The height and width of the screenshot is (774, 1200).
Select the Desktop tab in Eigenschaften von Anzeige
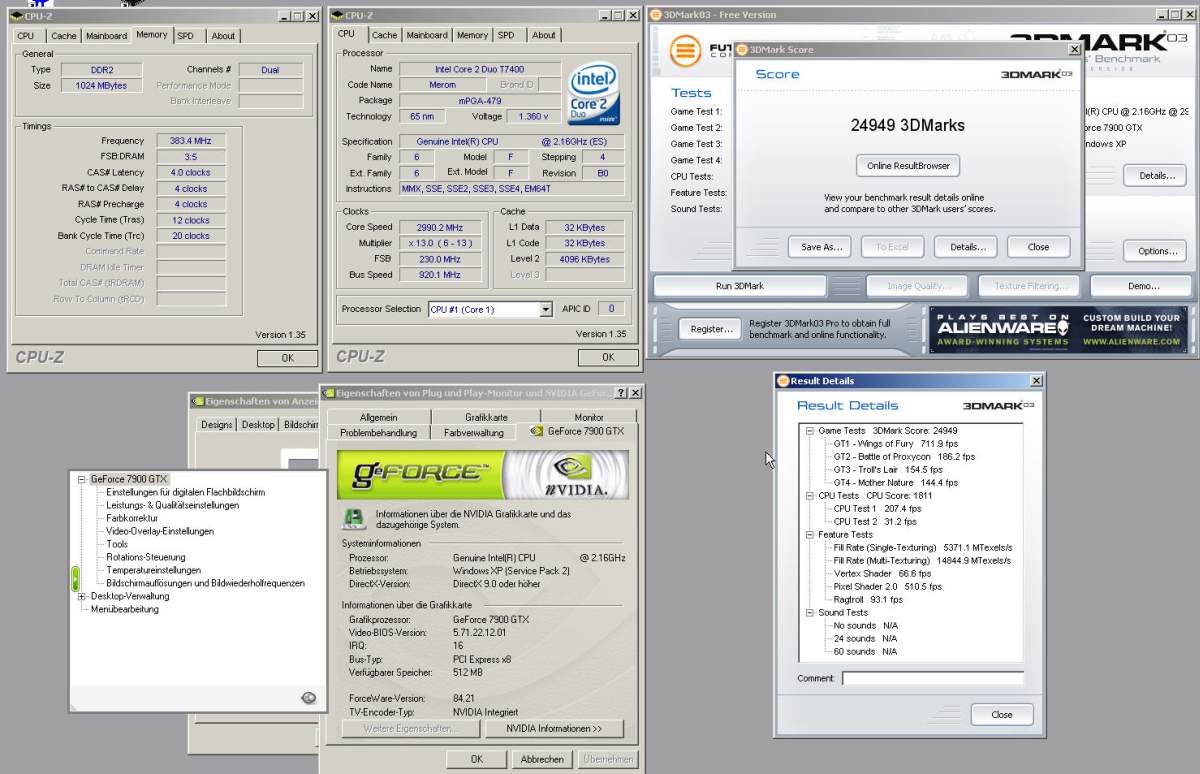click(x=258, y=424)
